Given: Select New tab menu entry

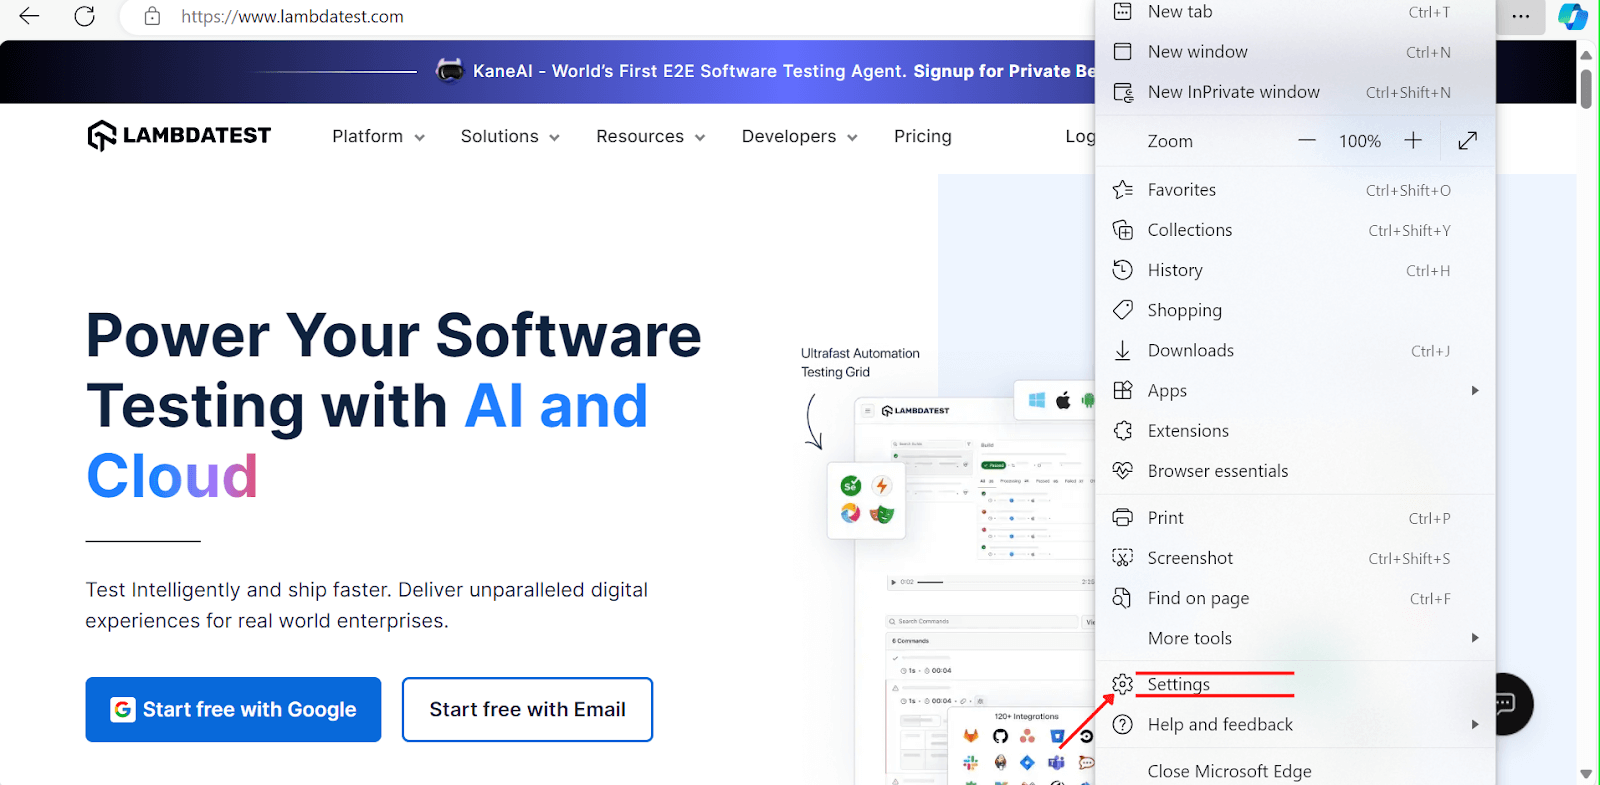Looking at the screenshot, I should (1295, 12).
